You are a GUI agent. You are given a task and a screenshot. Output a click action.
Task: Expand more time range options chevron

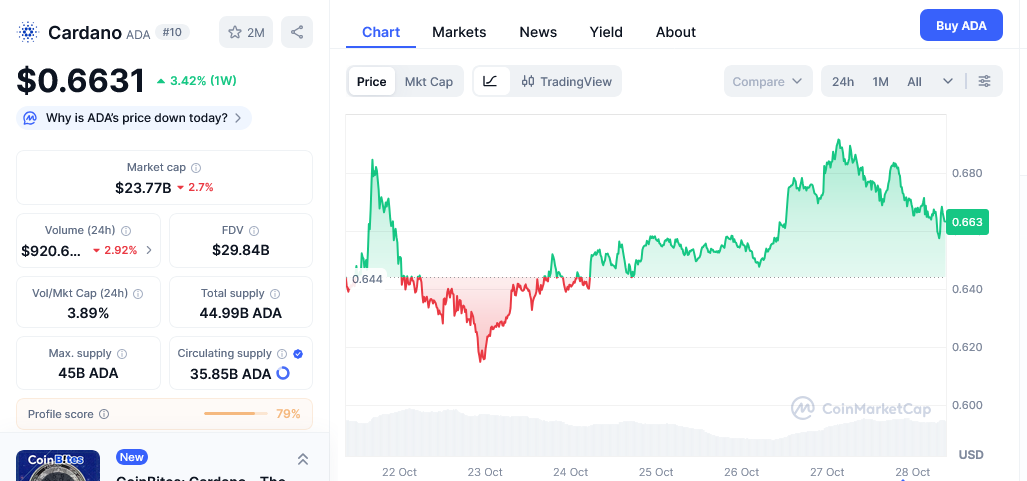tap(948, 81)
